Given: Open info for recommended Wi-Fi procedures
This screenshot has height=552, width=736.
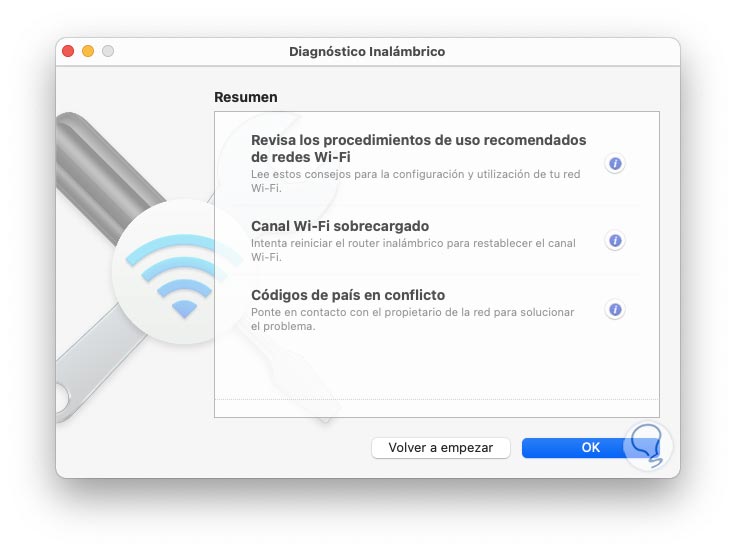Looking at the screenshot, I should (x=615, y=164).
